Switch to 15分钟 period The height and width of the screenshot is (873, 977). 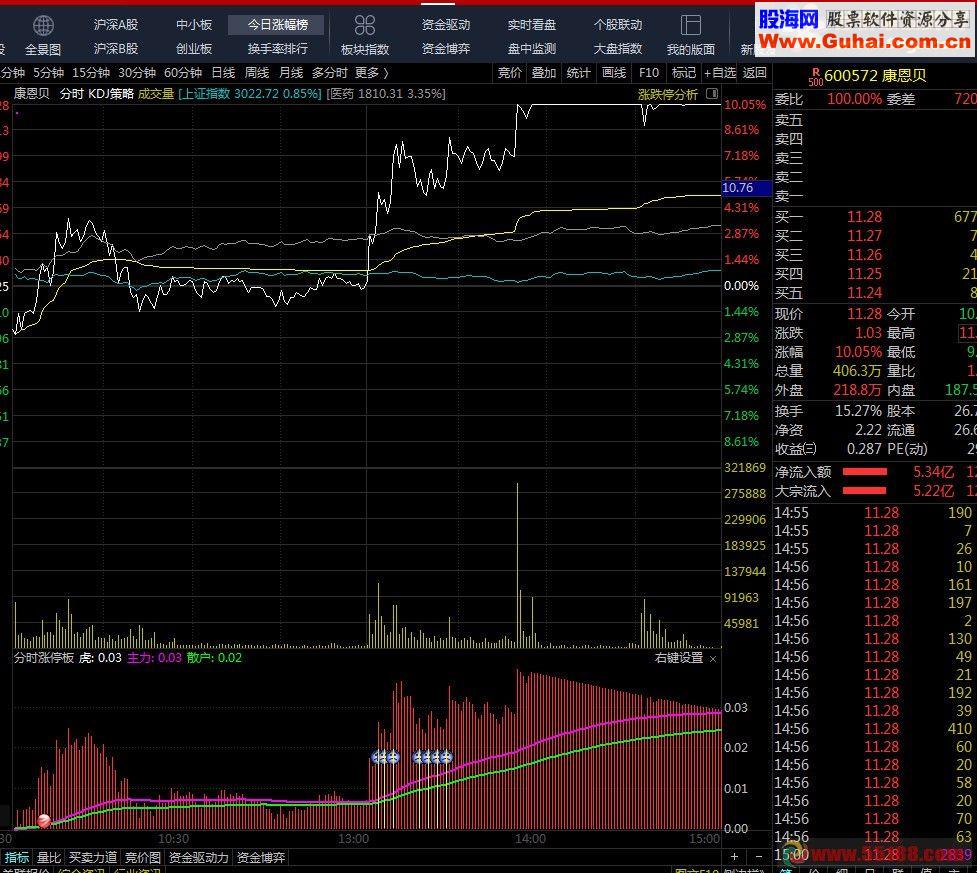coord(91,73)
